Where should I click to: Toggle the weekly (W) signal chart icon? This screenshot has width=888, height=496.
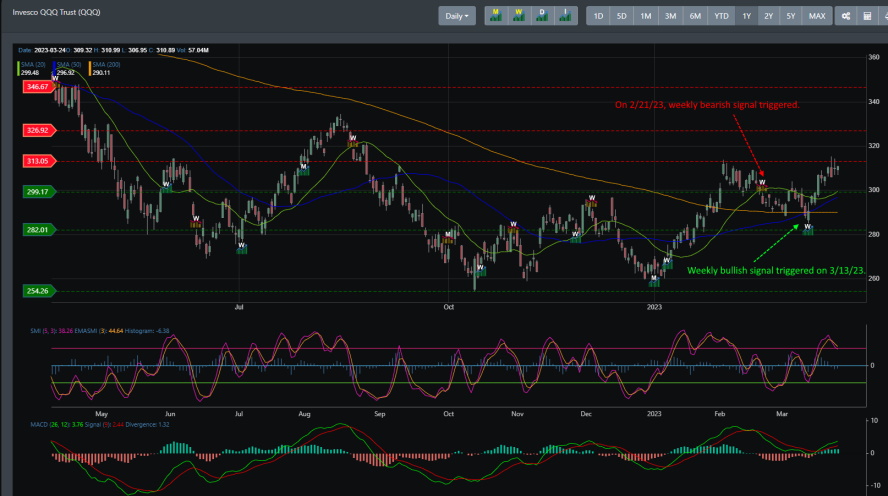519,16
